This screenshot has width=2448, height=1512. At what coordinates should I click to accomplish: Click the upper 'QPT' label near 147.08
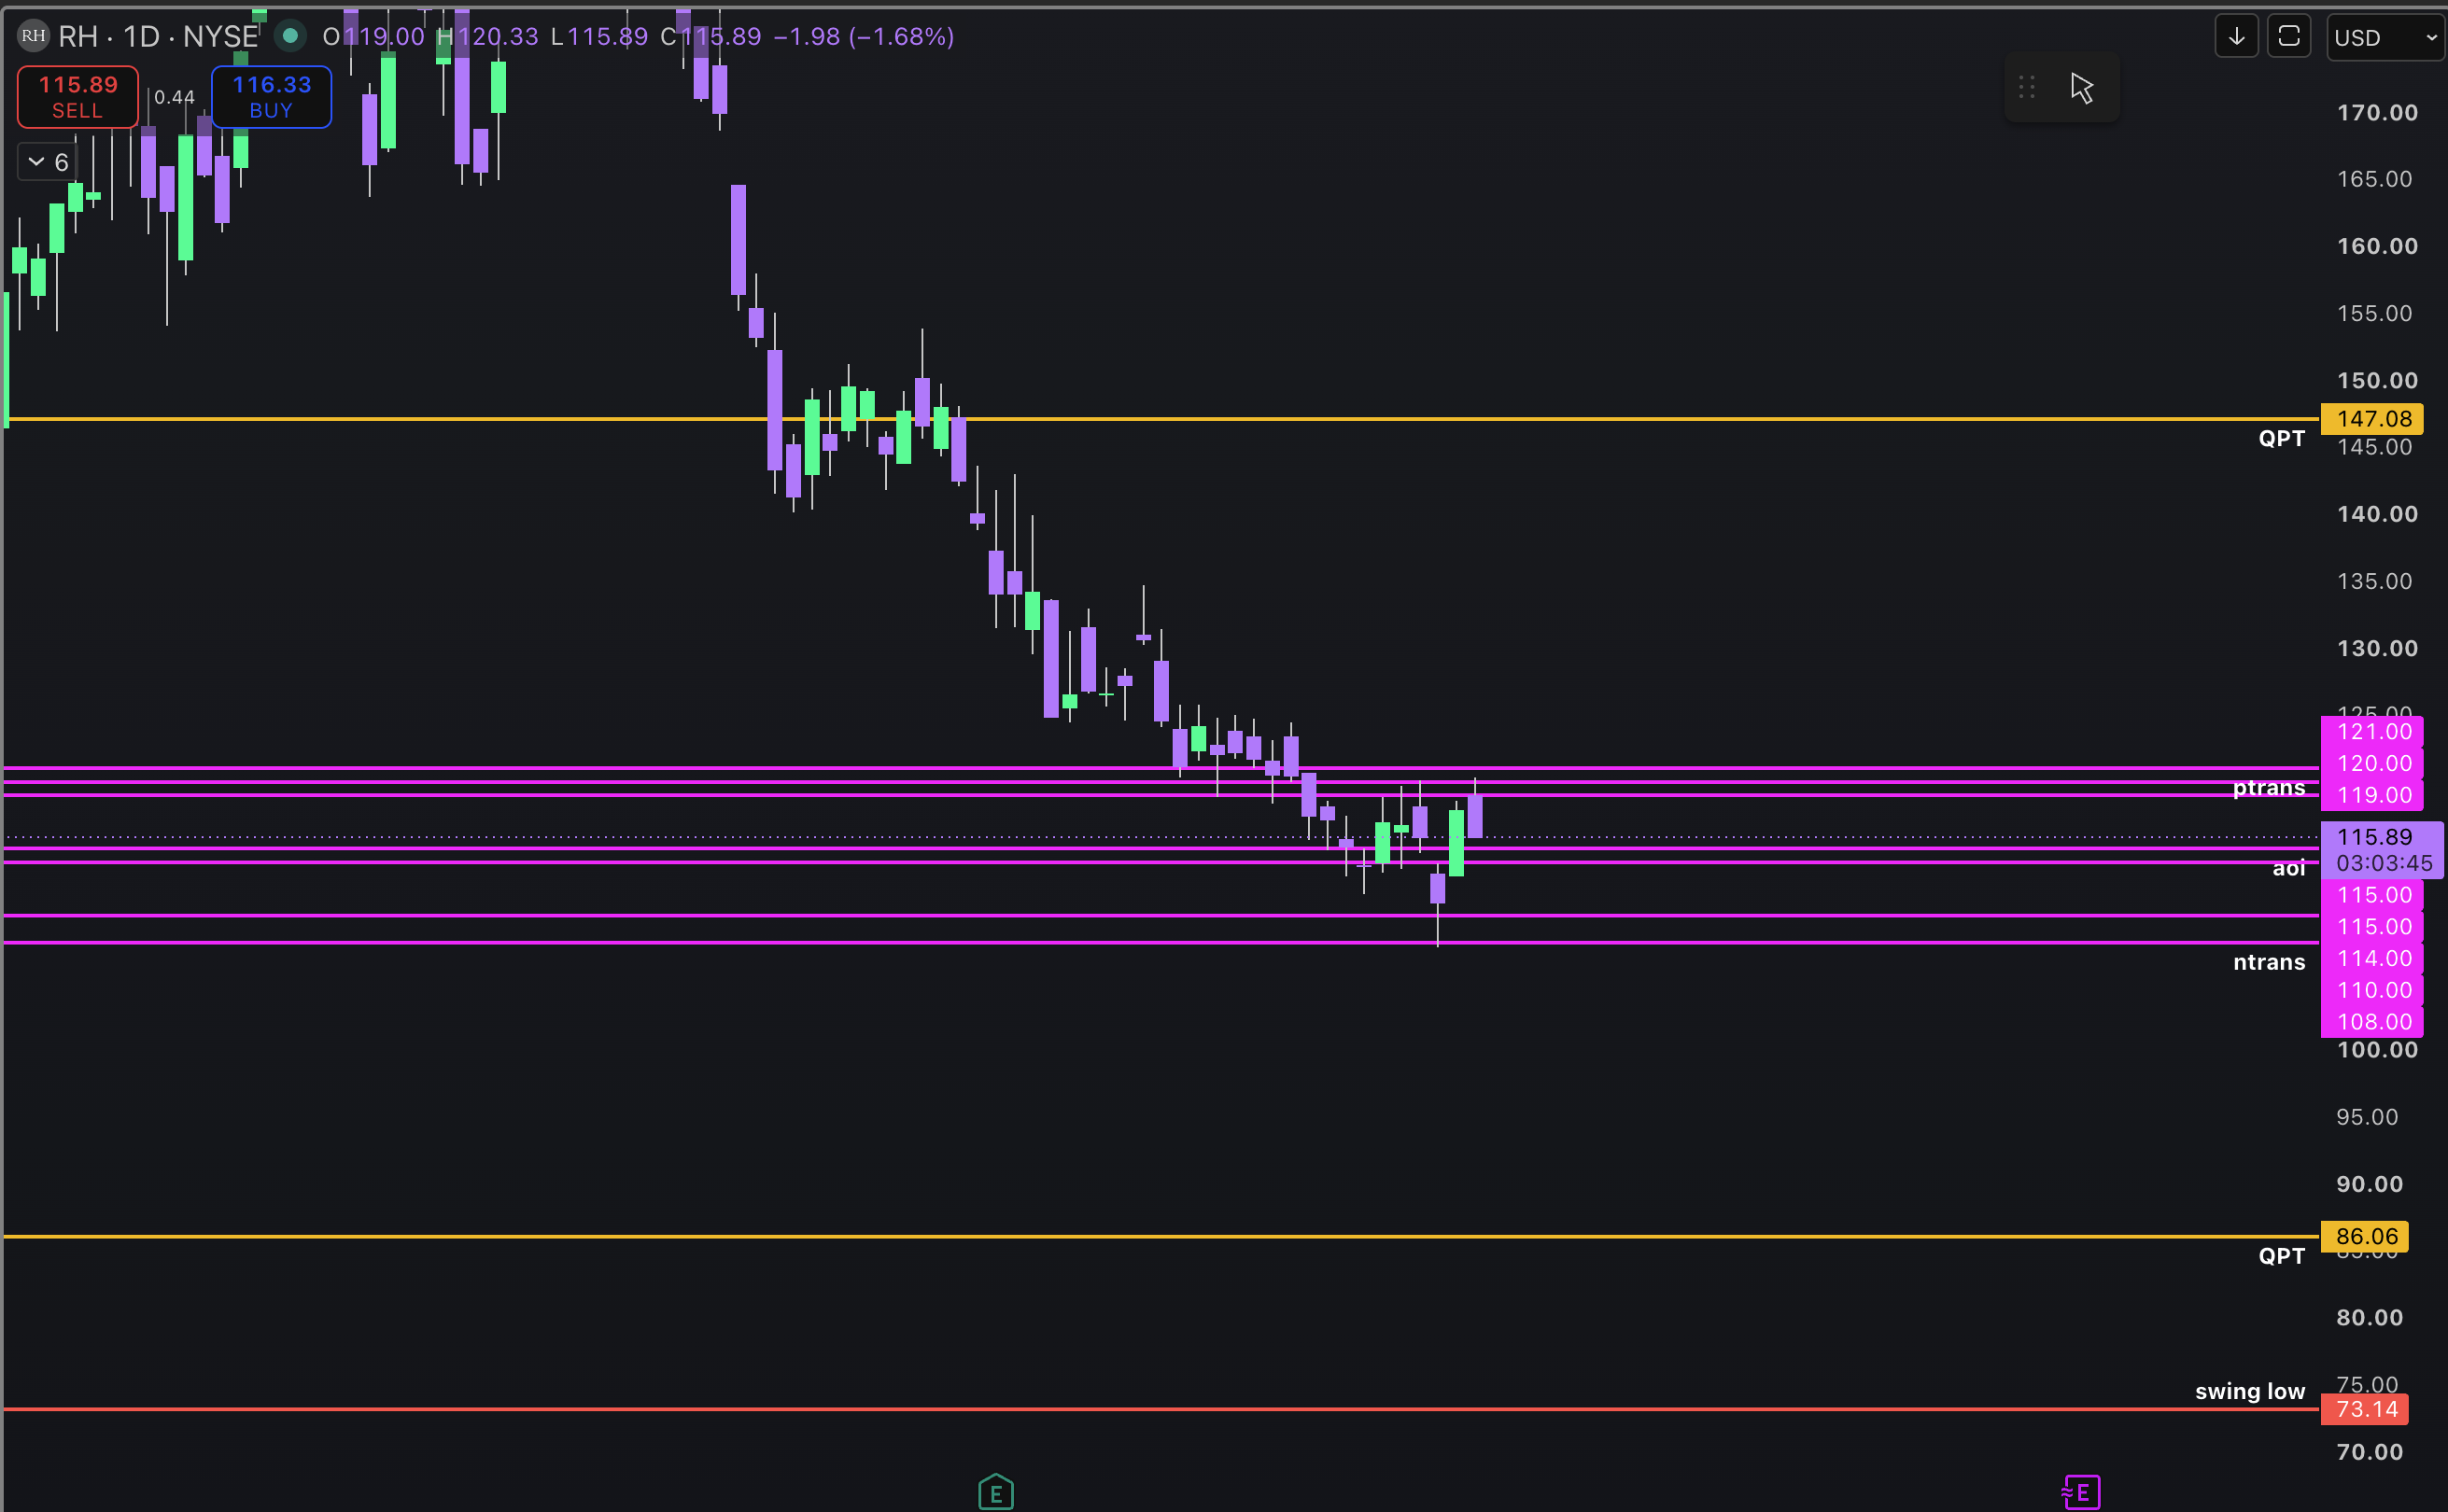point(2282,438)
